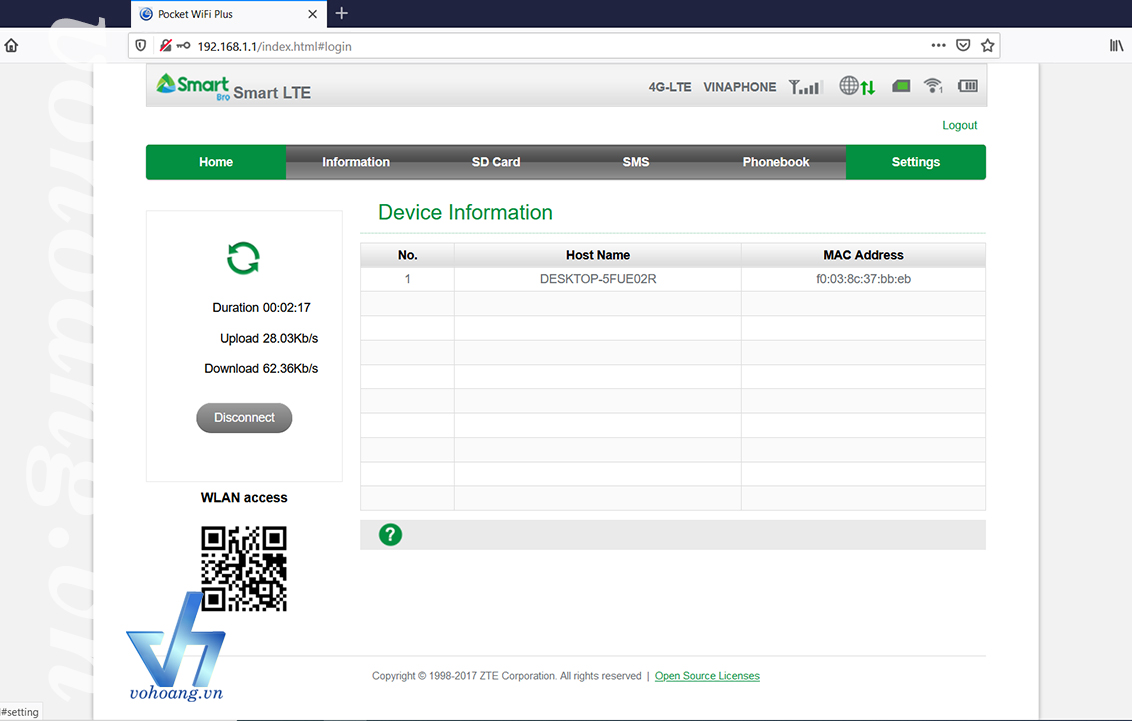Close the Pocket WiFi Plus tab

click(312, 14)
